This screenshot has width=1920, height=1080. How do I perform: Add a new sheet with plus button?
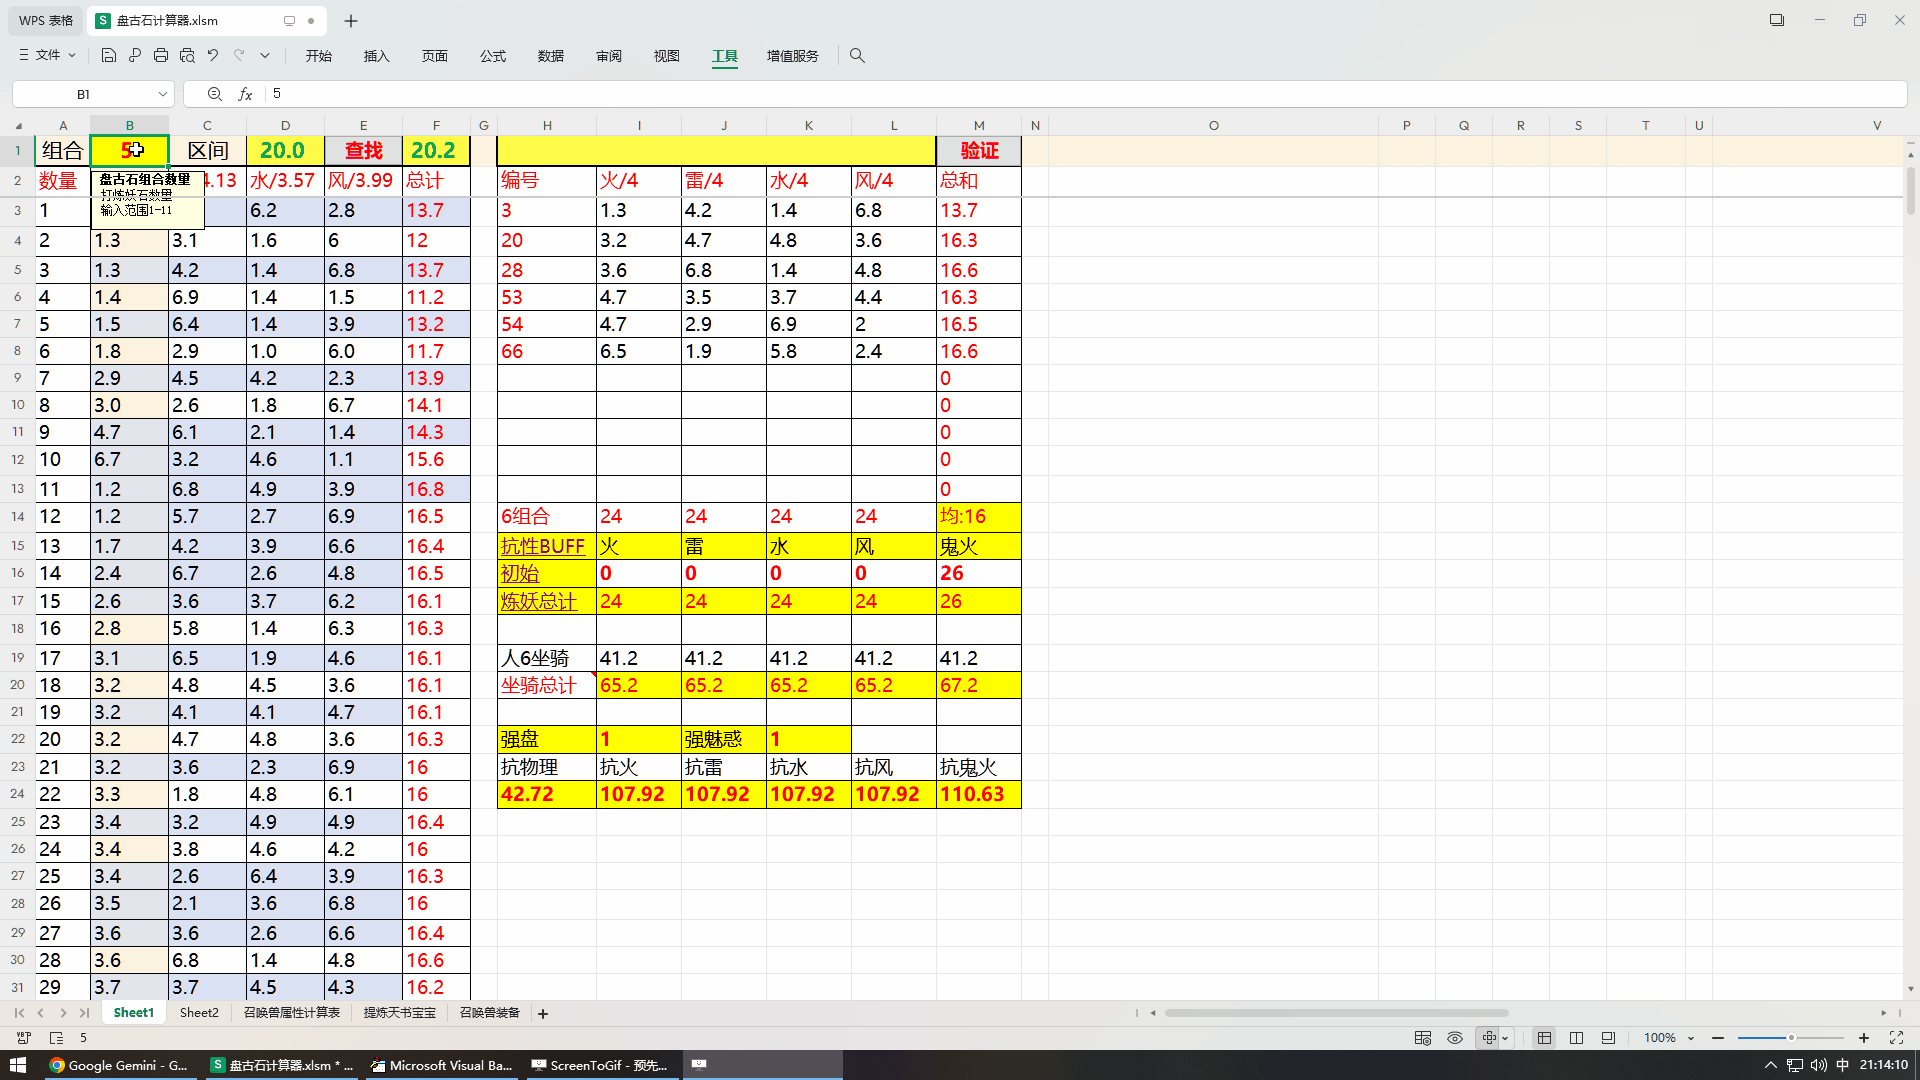pyautogui.click(x=543, y=1014)
